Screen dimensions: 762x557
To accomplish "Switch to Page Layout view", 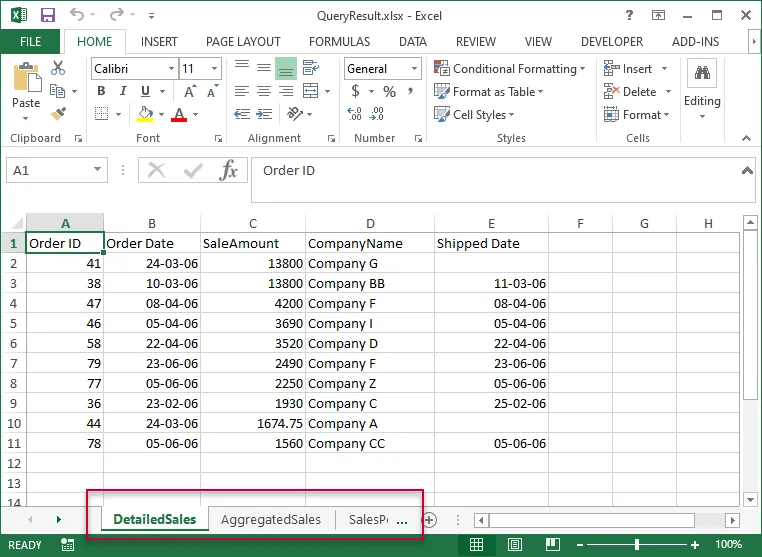I will [x=515, y=545].
